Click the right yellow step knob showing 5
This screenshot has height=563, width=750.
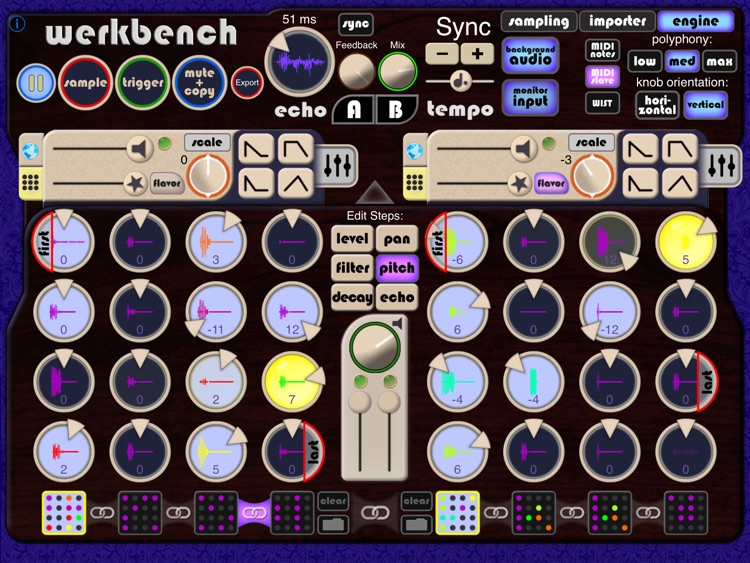pos(686,243)
